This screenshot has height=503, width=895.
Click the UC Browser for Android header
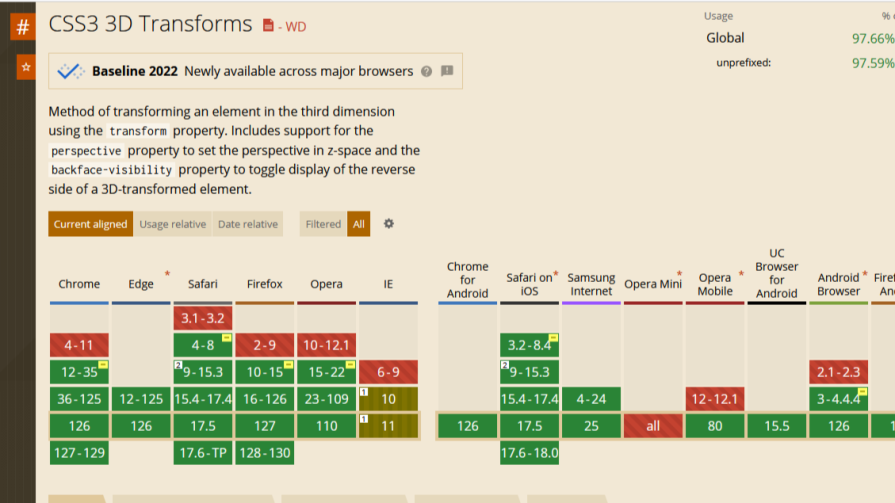click(x=777, y=273)
